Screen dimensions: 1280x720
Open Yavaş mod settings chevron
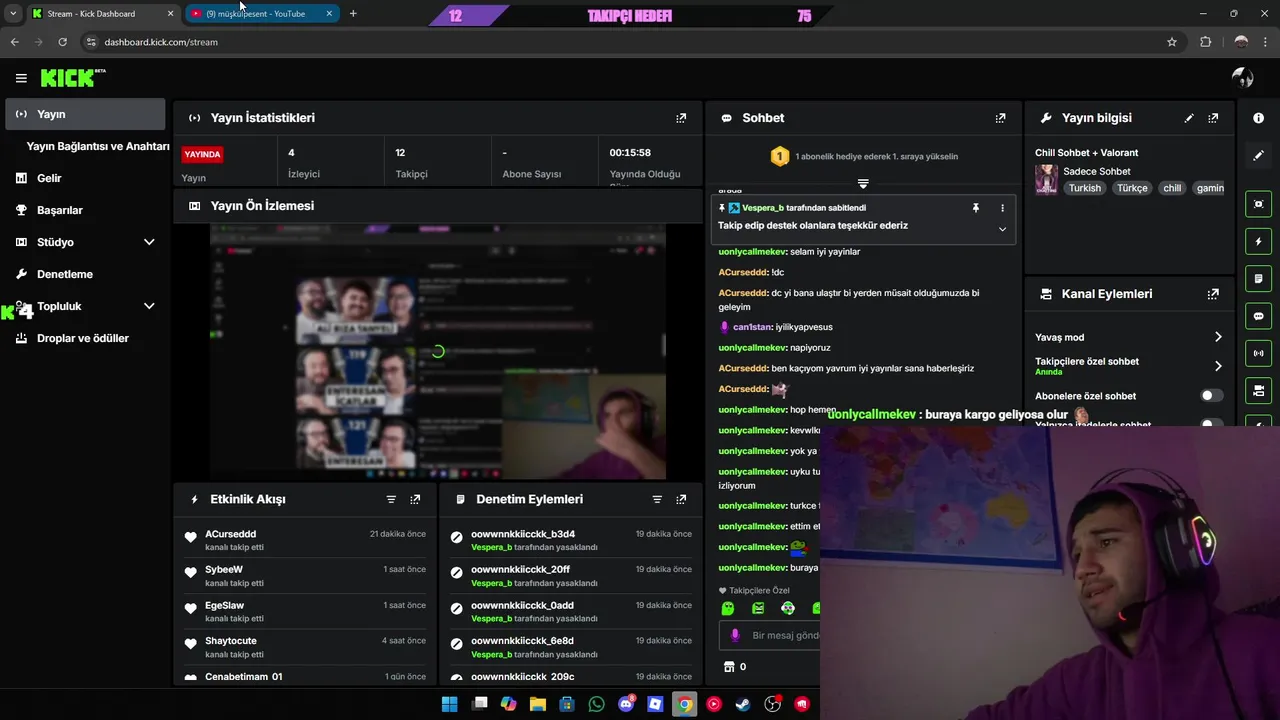tap(1218, 337)
